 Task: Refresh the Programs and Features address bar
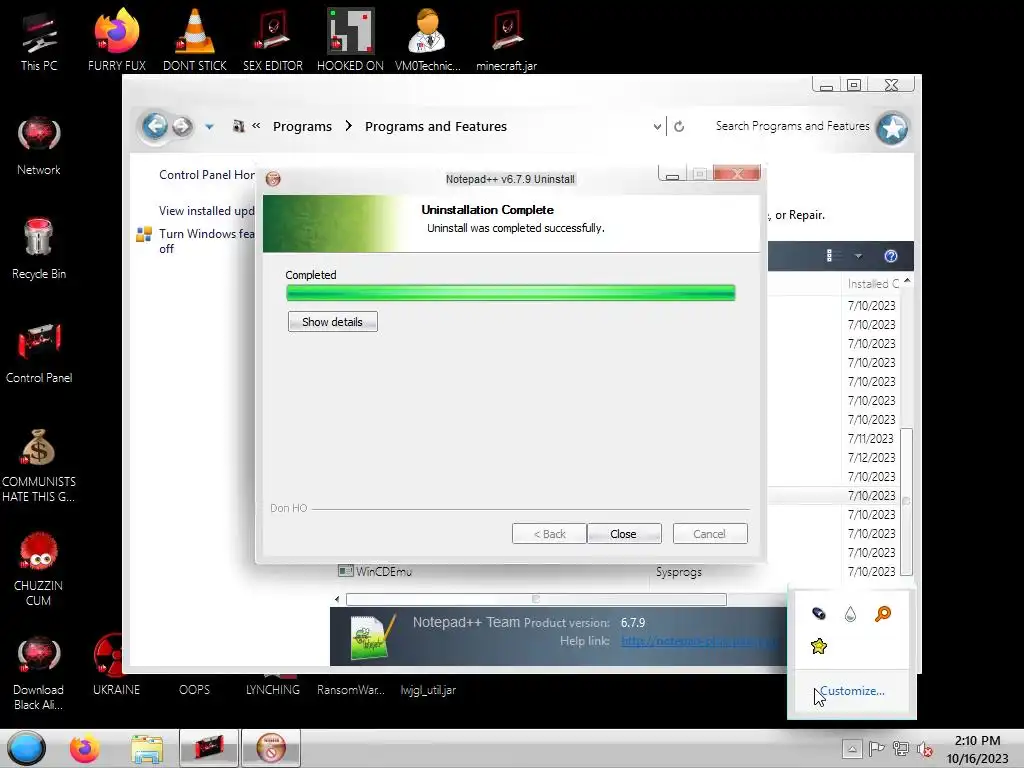[x=679, y=126]
